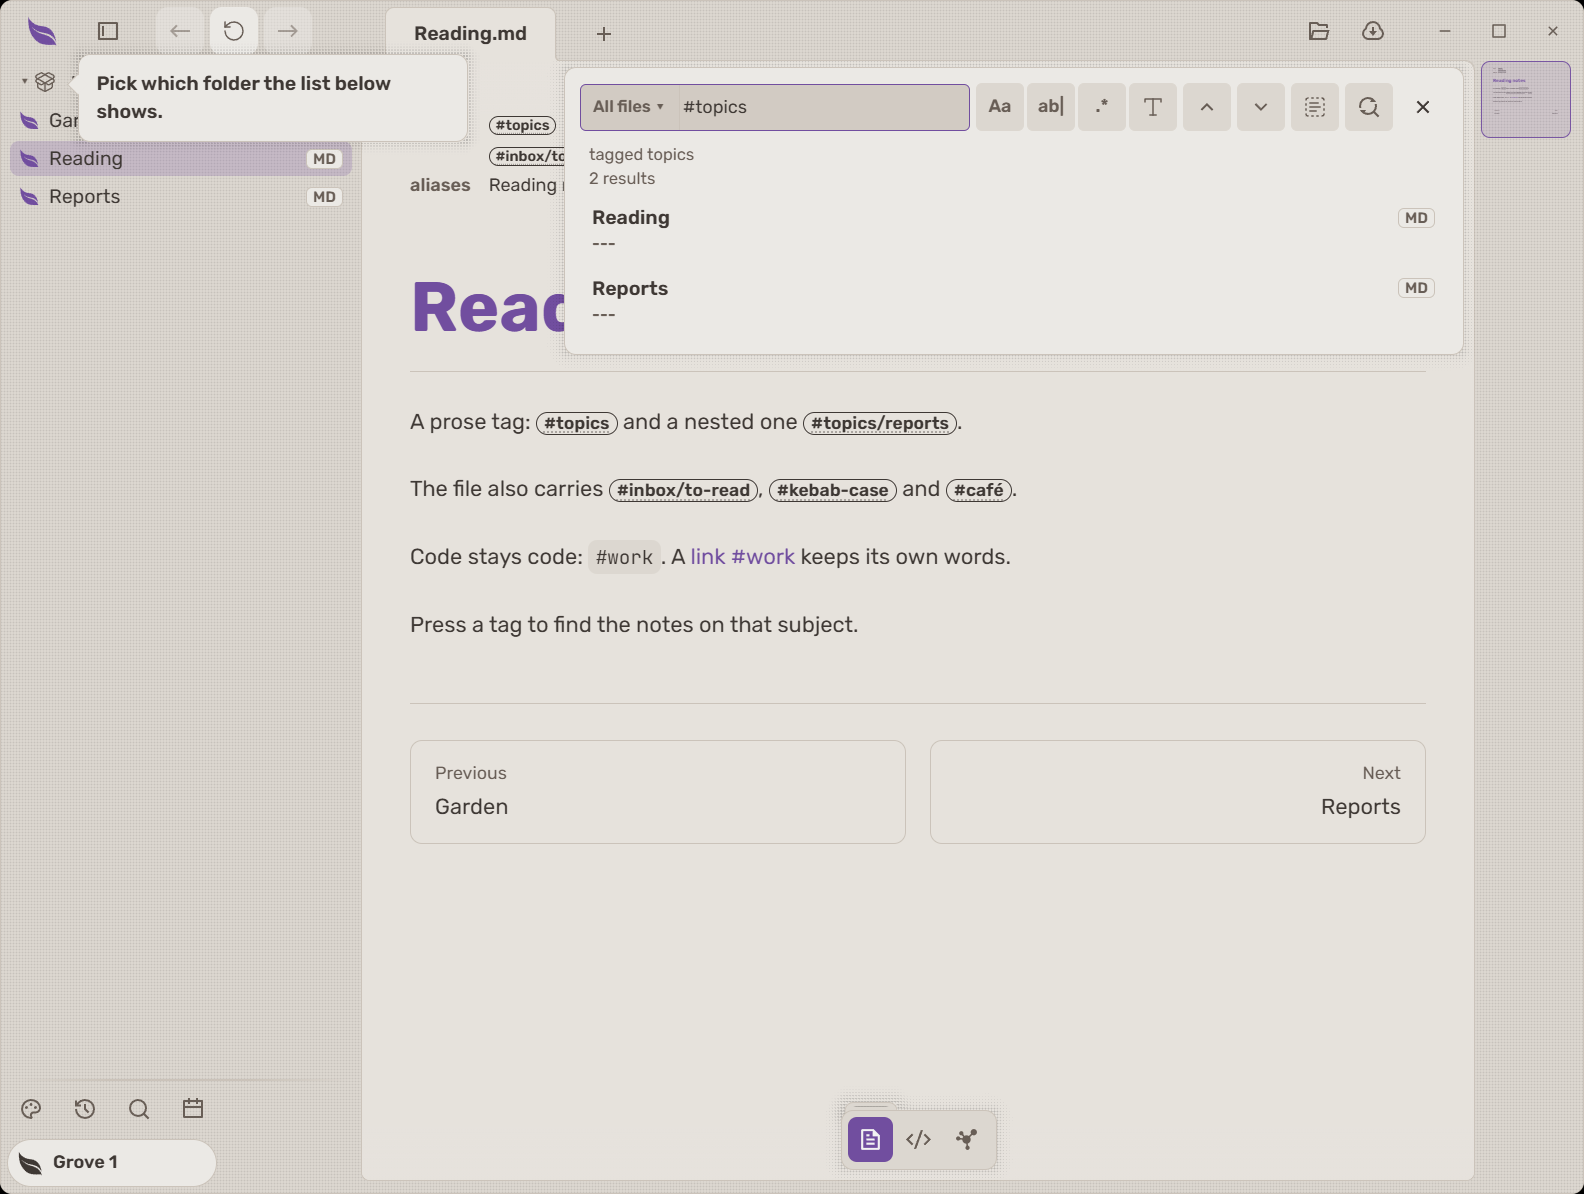Focus the search field containing #topics
Image resolution: width=1584 pixels, height=1194 pixels.
[822, 107]
